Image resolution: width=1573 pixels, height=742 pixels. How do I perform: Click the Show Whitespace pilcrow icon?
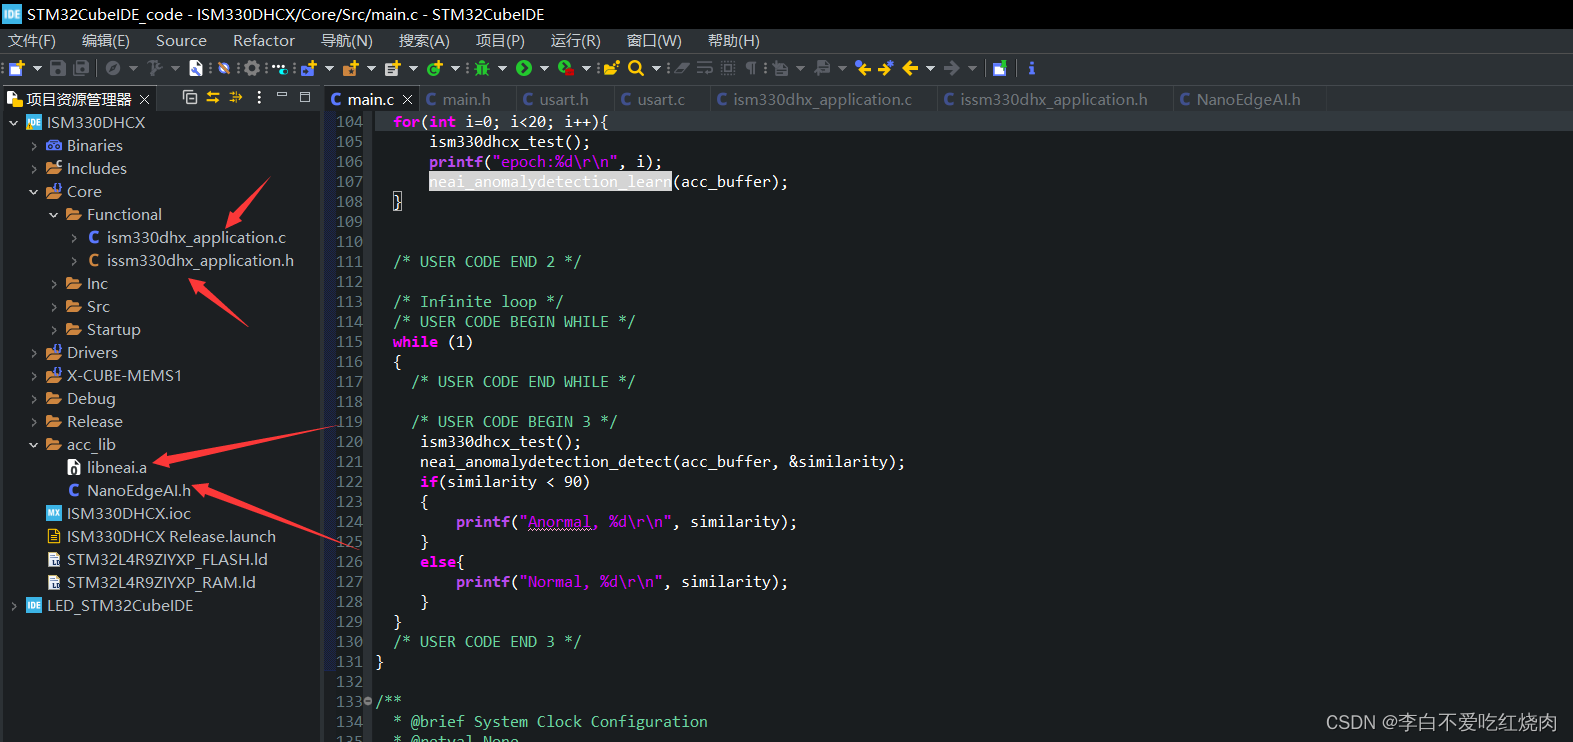(751, 68)
